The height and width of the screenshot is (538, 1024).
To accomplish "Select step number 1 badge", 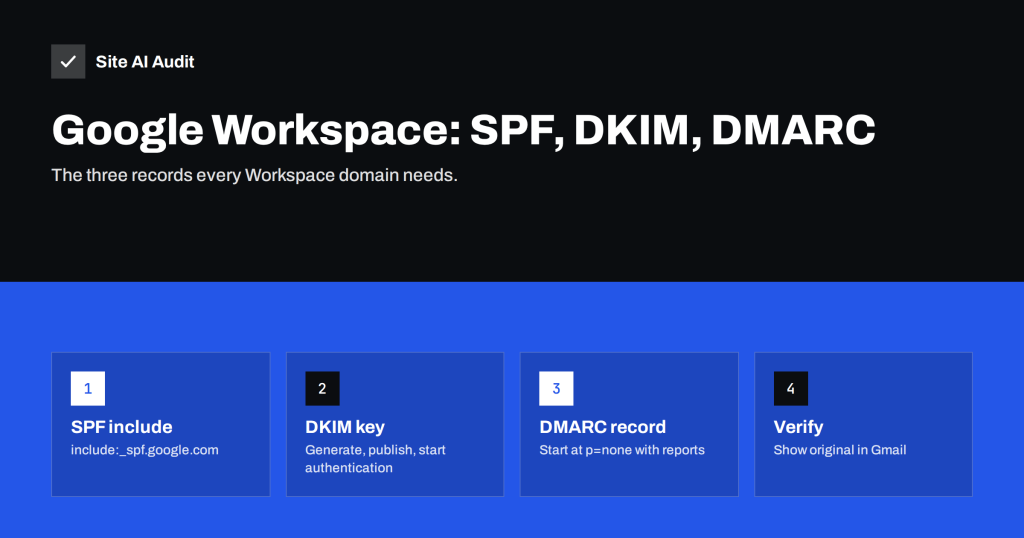I will point(88,388).
